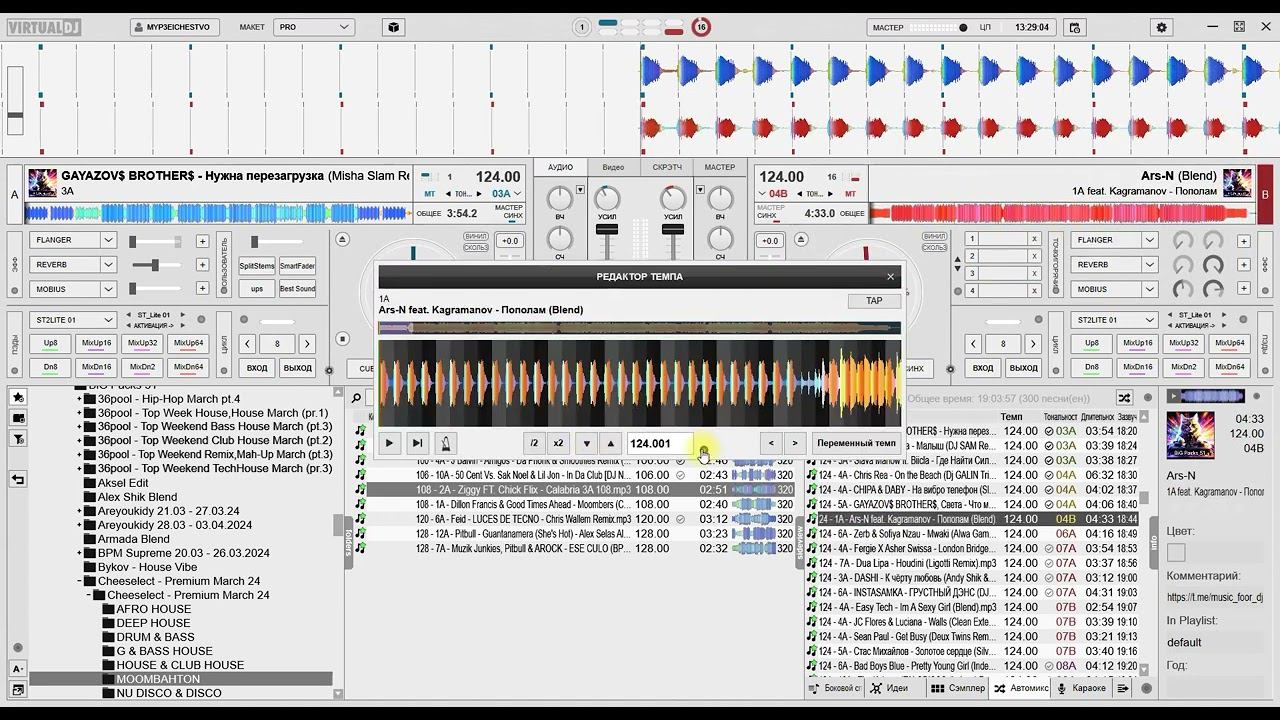The height and width of the screenshot is (720, 1280).
Task: Click the x2 double tempo button
Action: pos(558,443)
